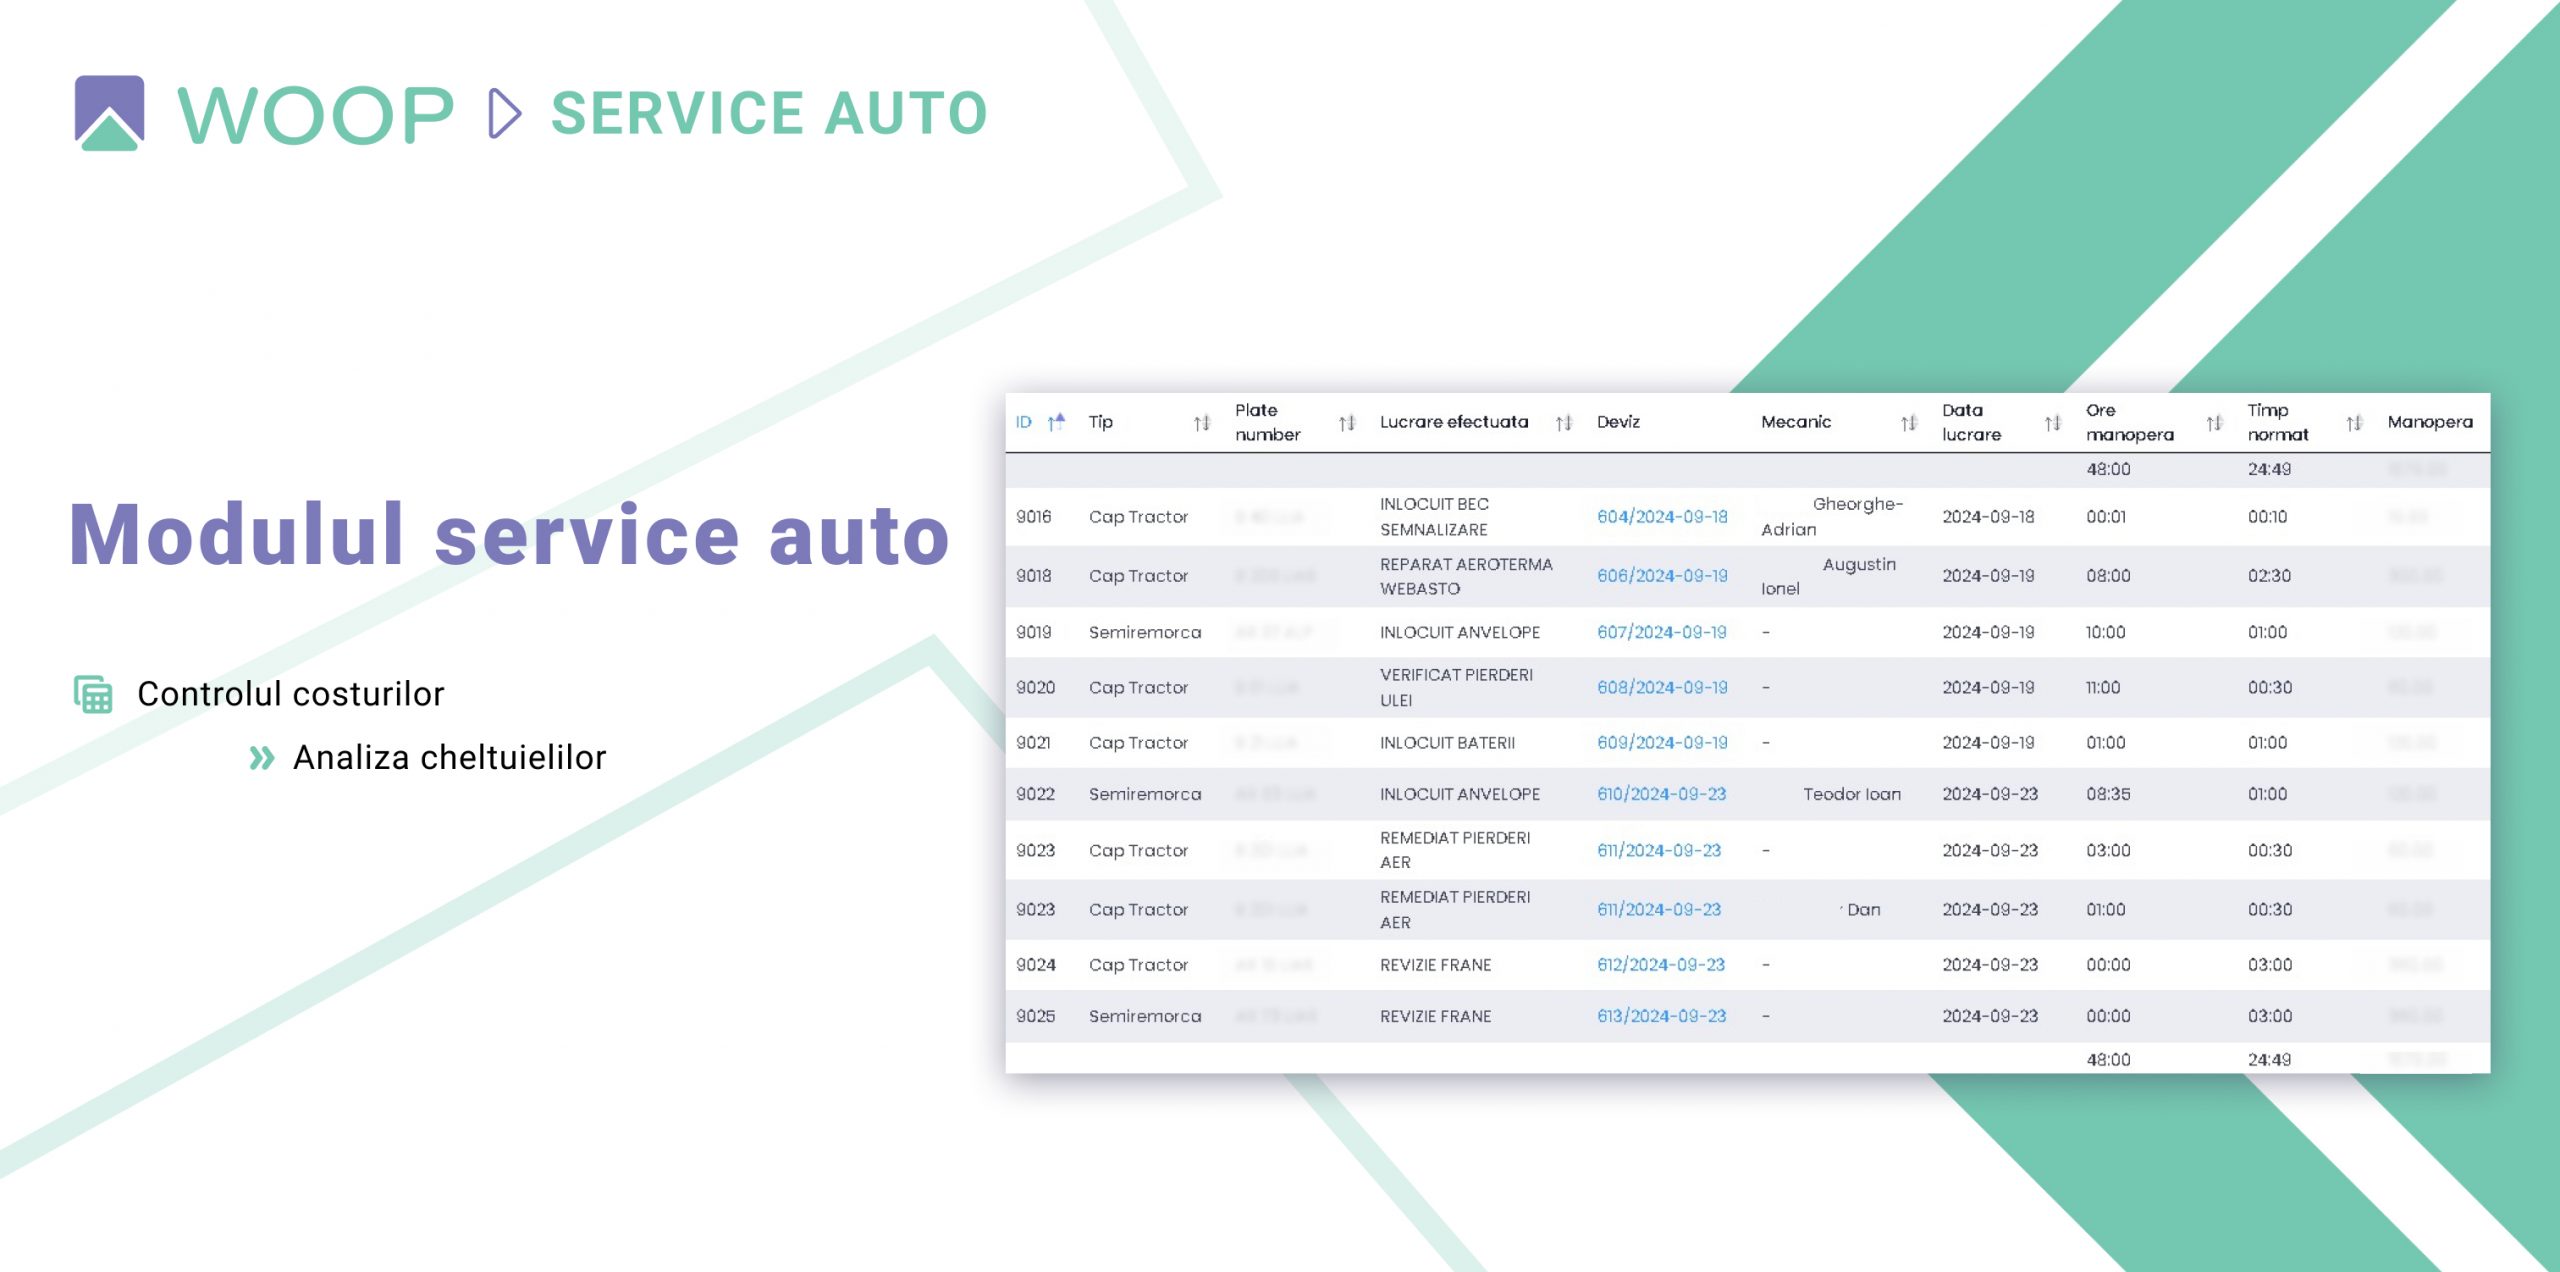Click Ore manopera value 10:00
Screen dimensions: 2560x1272
tap(2105, 632)
